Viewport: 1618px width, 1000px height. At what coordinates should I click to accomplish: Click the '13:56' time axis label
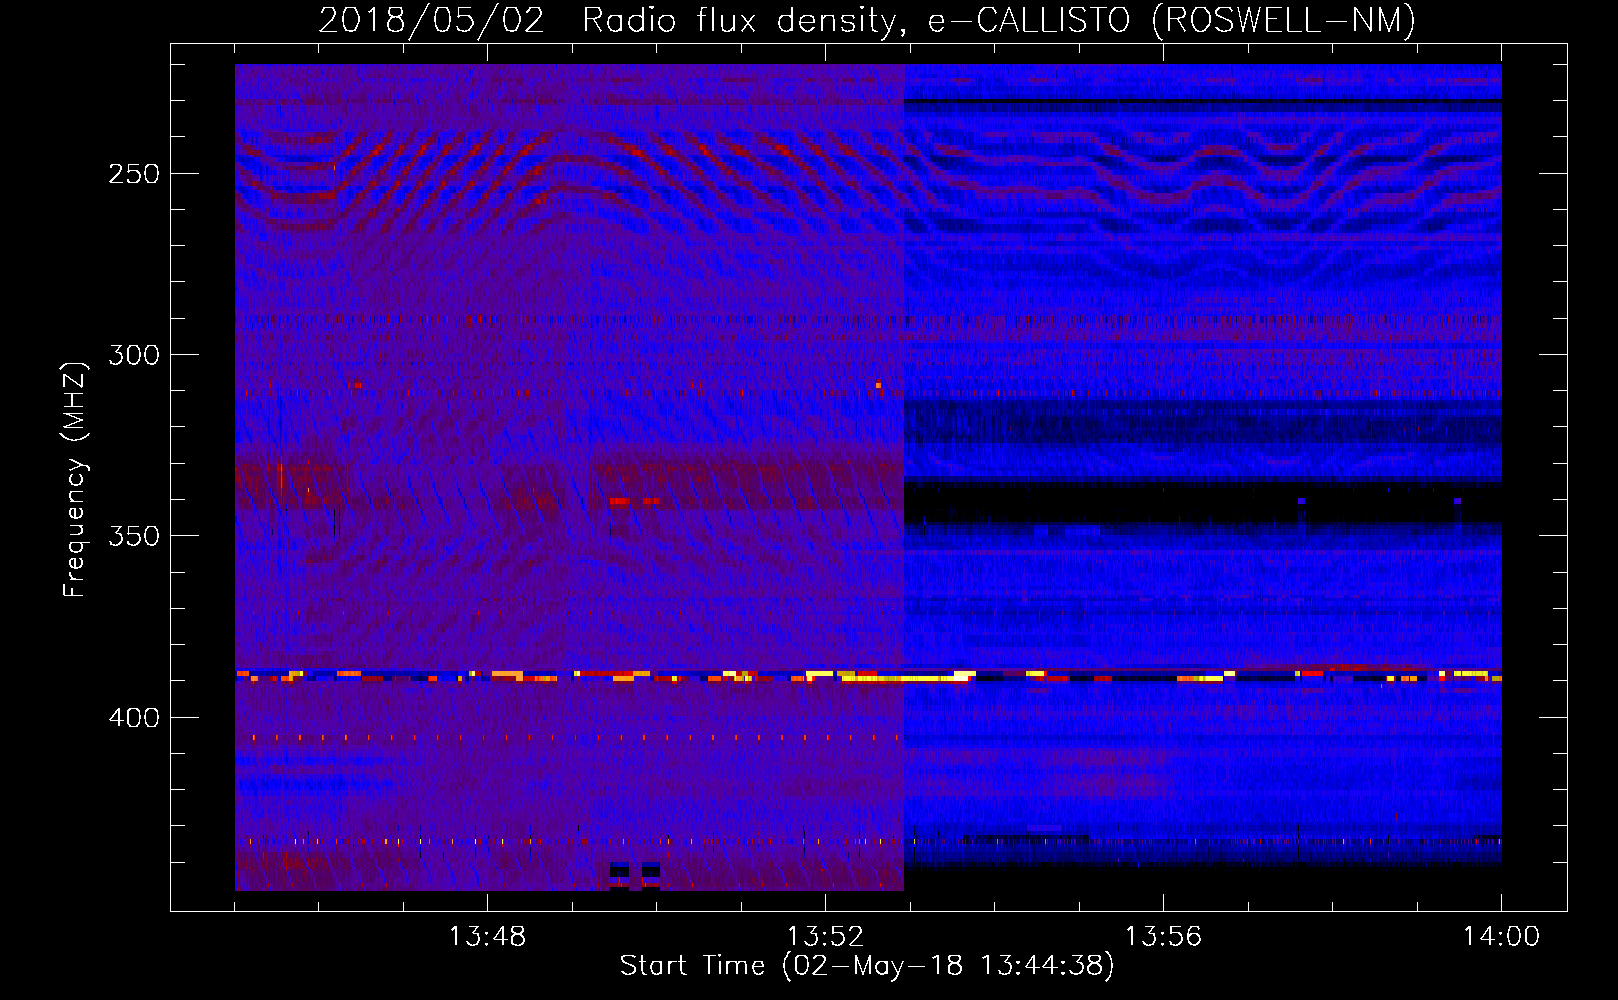coord(1163,937)
